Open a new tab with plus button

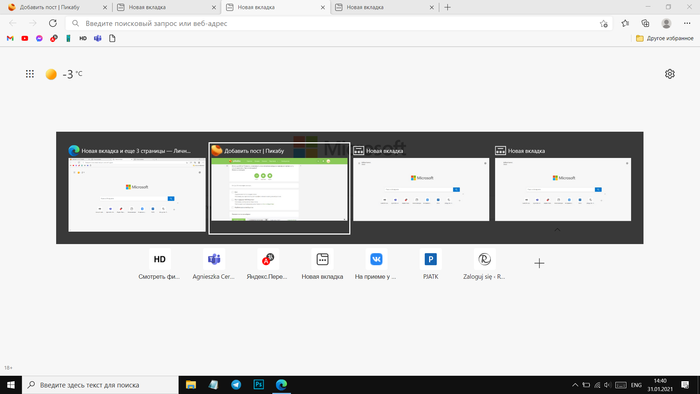[447, 7]
